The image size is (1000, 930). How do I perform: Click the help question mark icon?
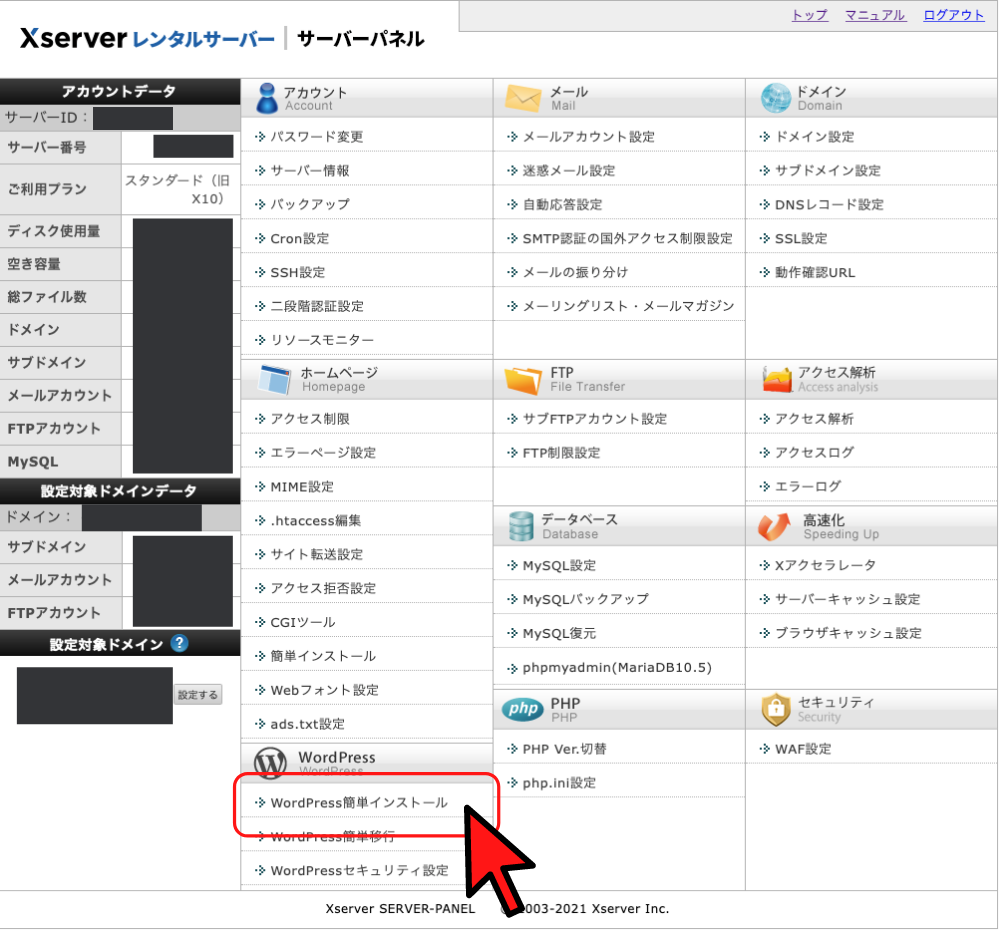(x=179, y=643)
